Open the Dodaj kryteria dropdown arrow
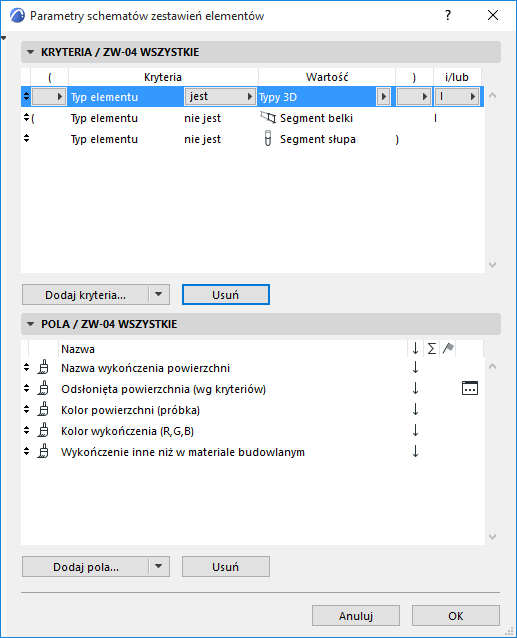The width and height of the screenshot is (517, 638). [159, 294]
